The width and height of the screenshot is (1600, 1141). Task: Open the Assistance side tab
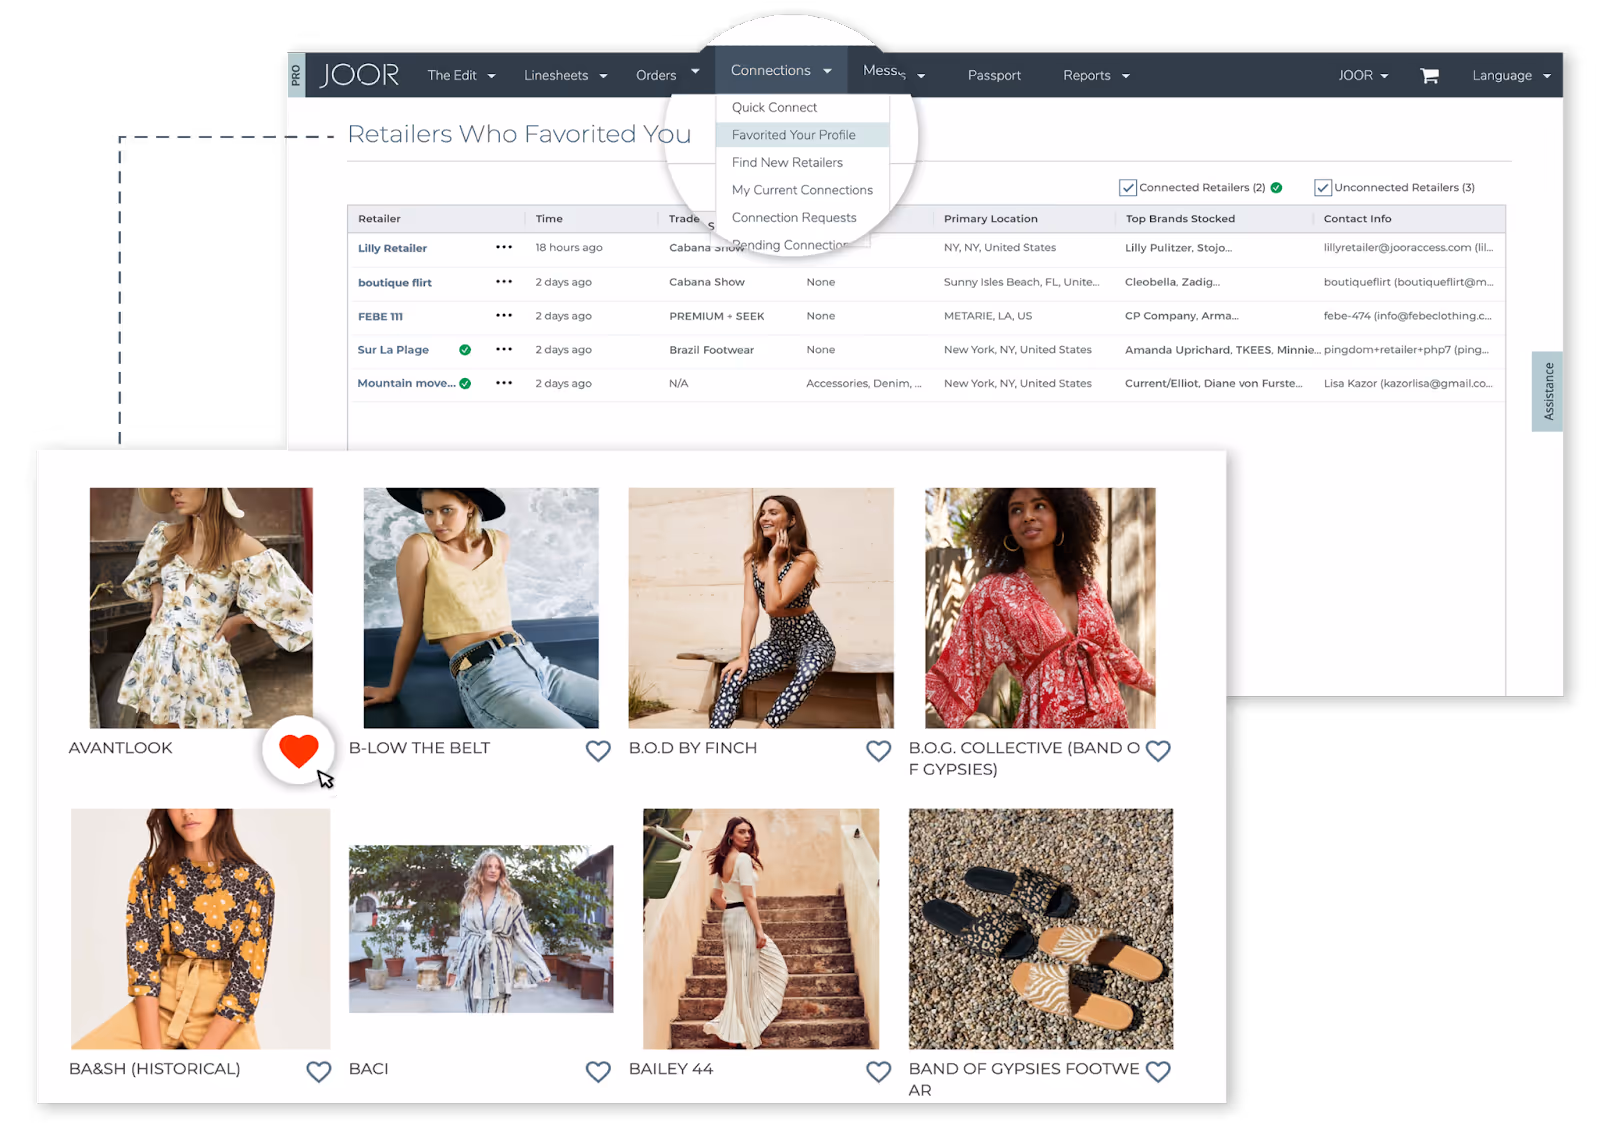coord(1547,391)
